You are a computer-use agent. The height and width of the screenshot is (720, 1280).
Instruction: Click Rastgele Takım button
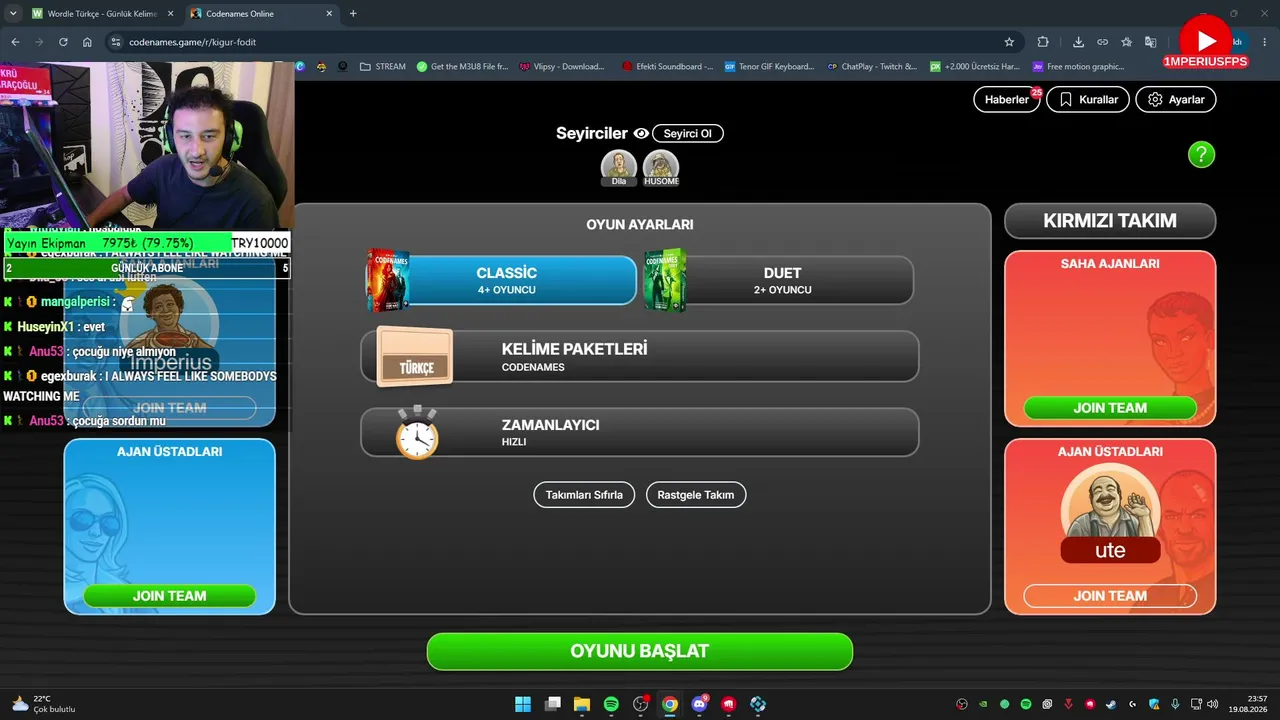(x=696, y=495)
